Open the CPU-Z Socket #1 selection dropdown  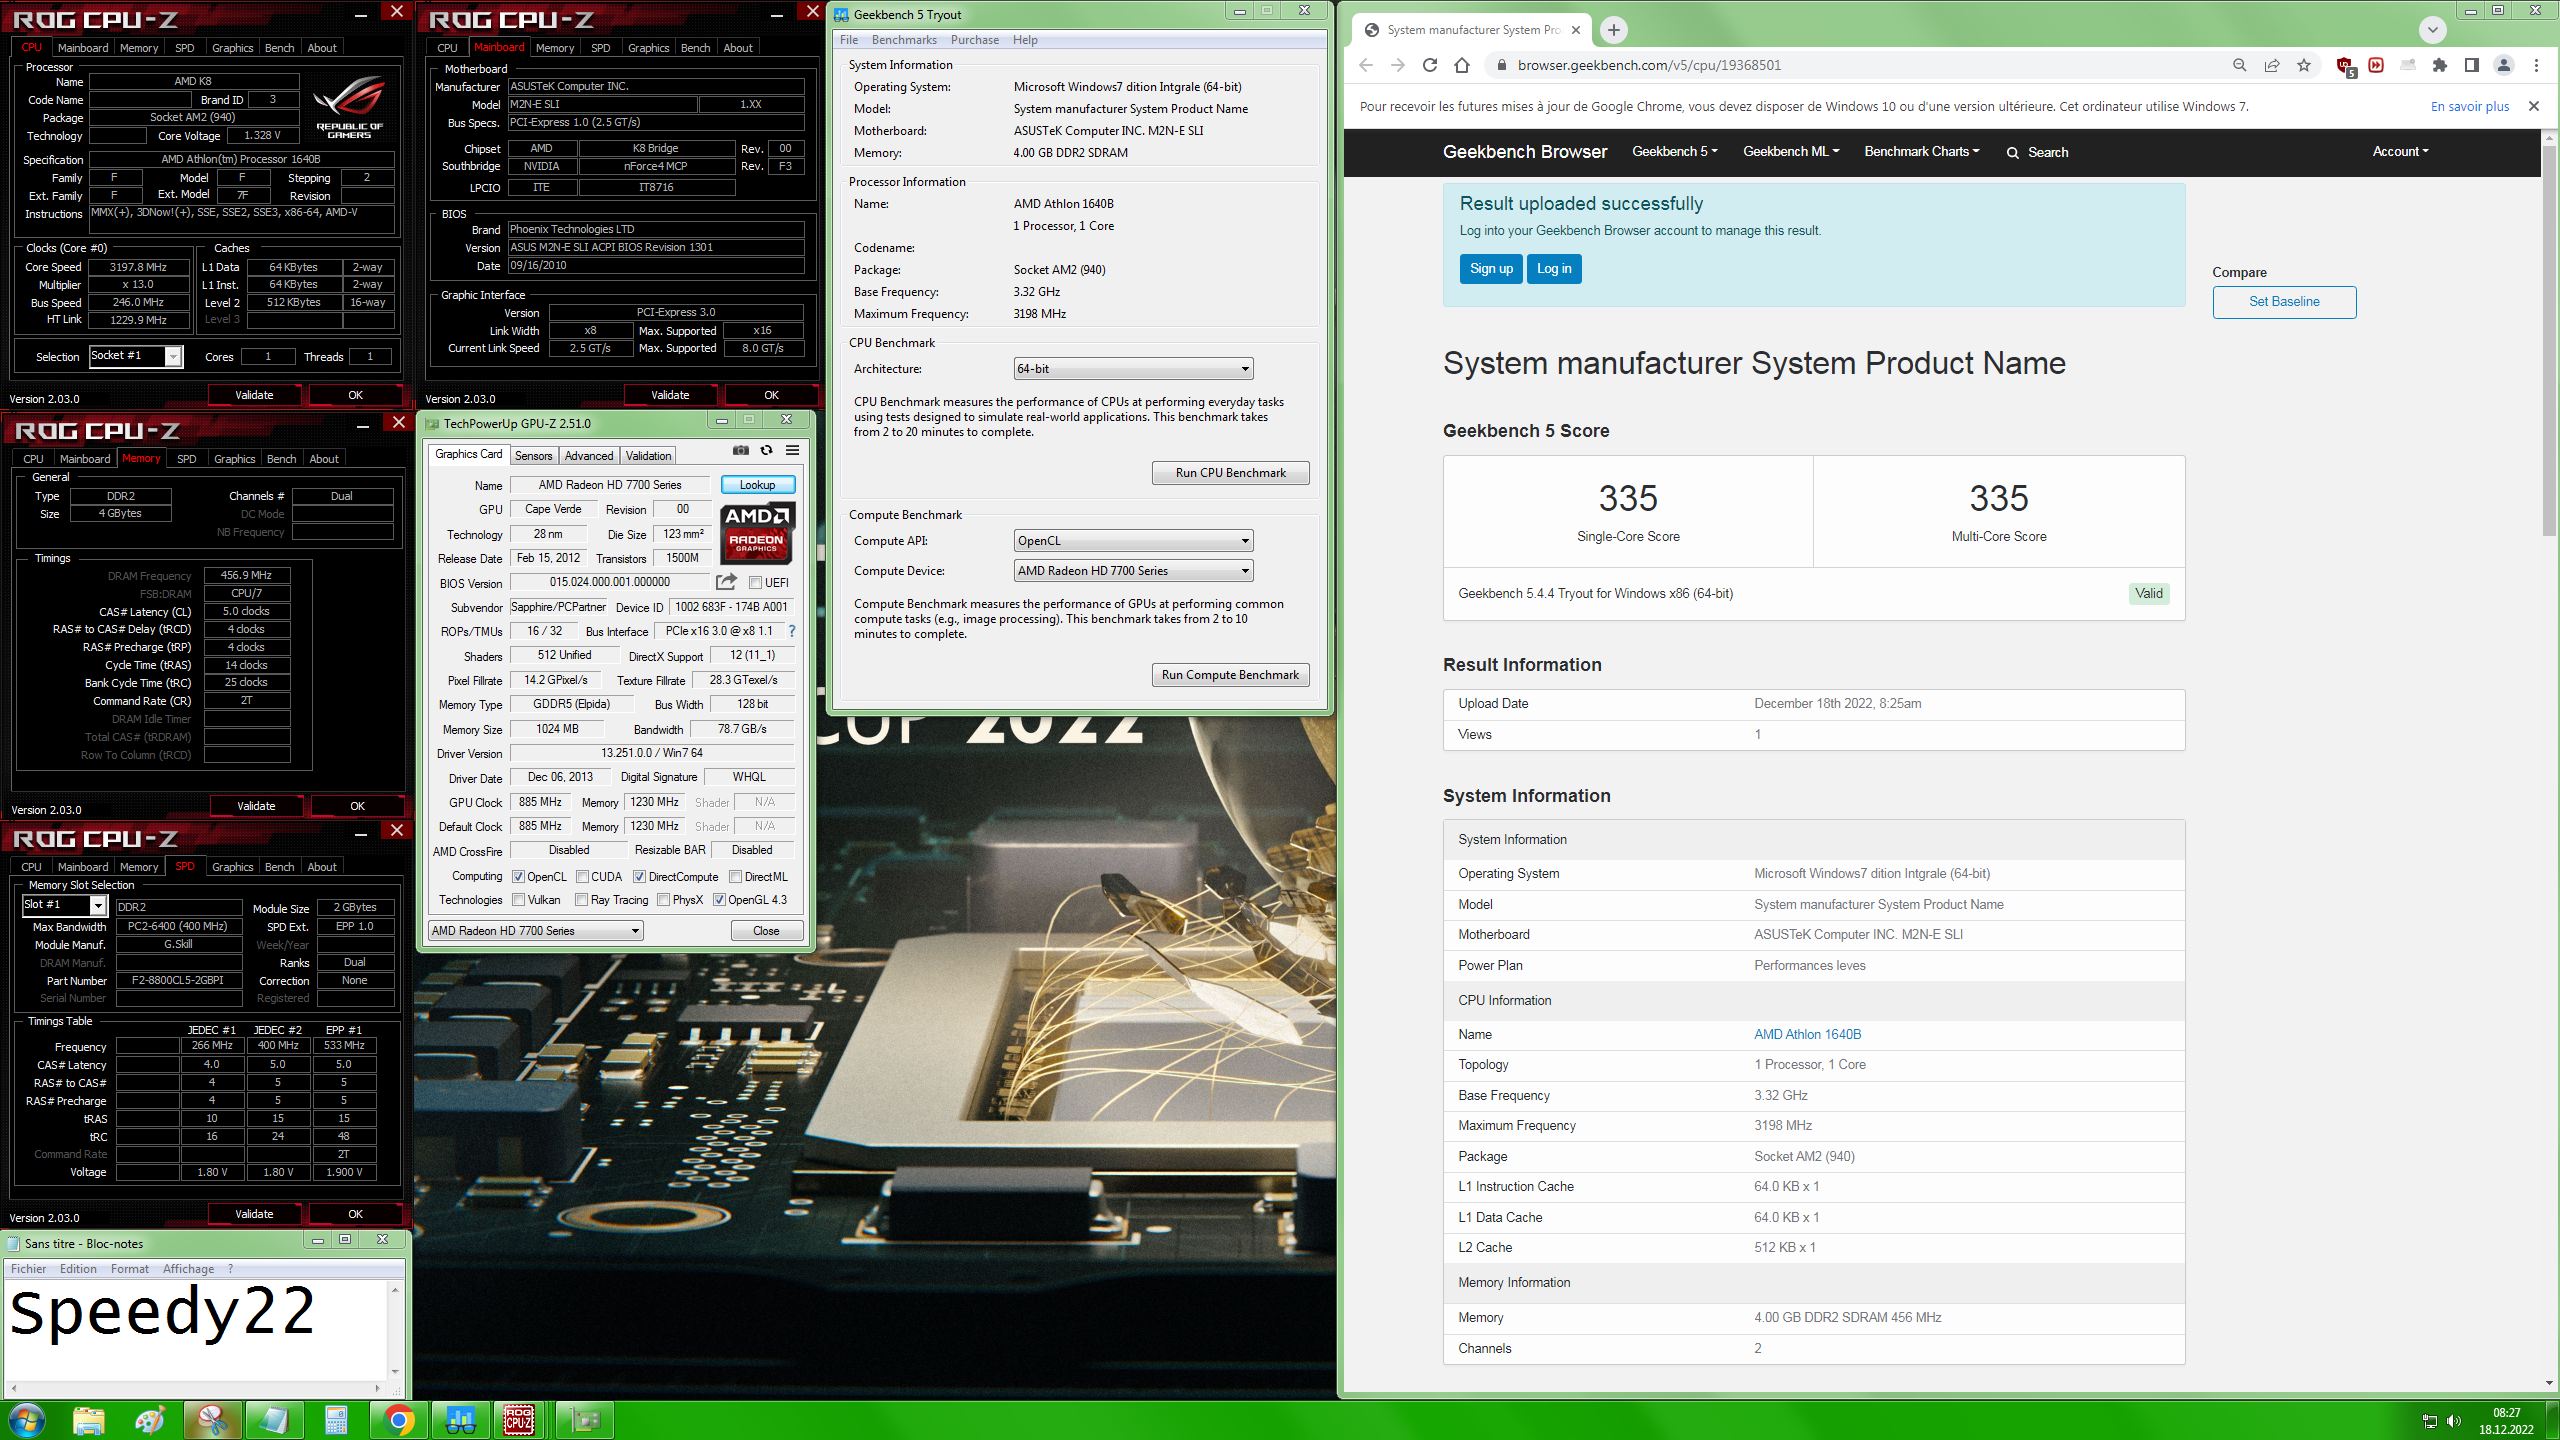pos(136,356)
